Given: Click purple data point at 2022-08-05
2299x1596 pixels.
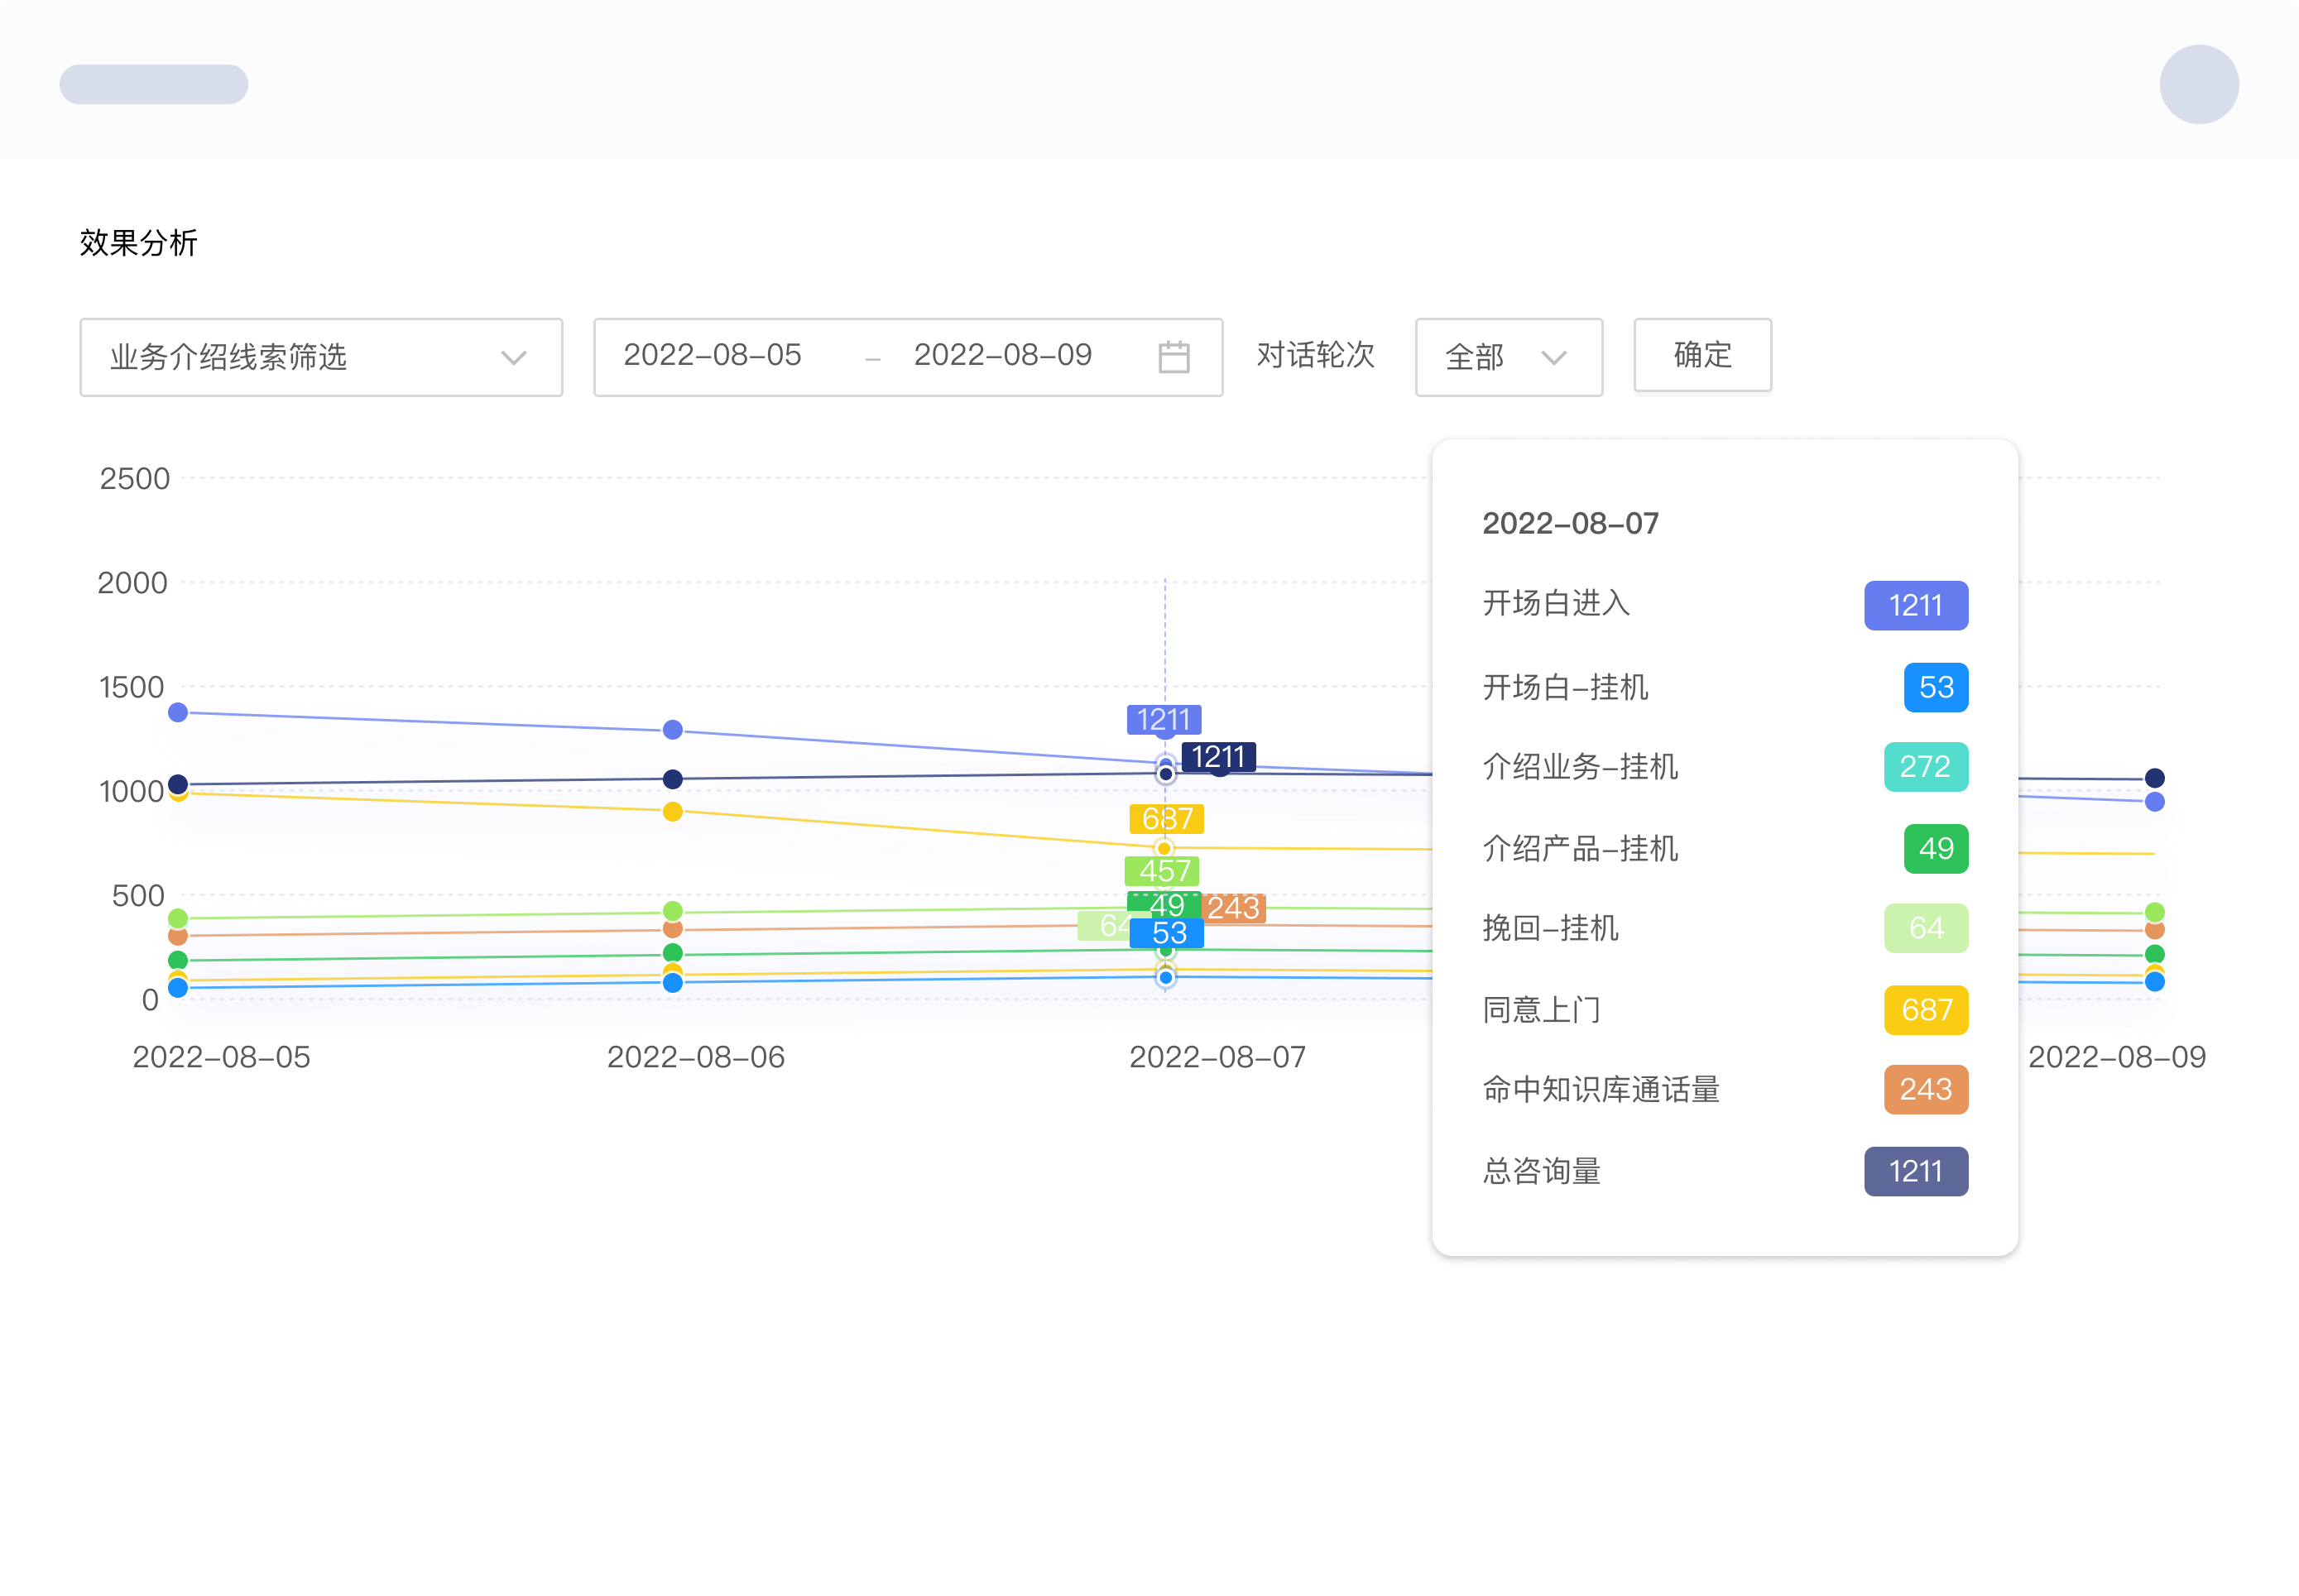Looking at the screenshot, I should (x=178, y=712).
